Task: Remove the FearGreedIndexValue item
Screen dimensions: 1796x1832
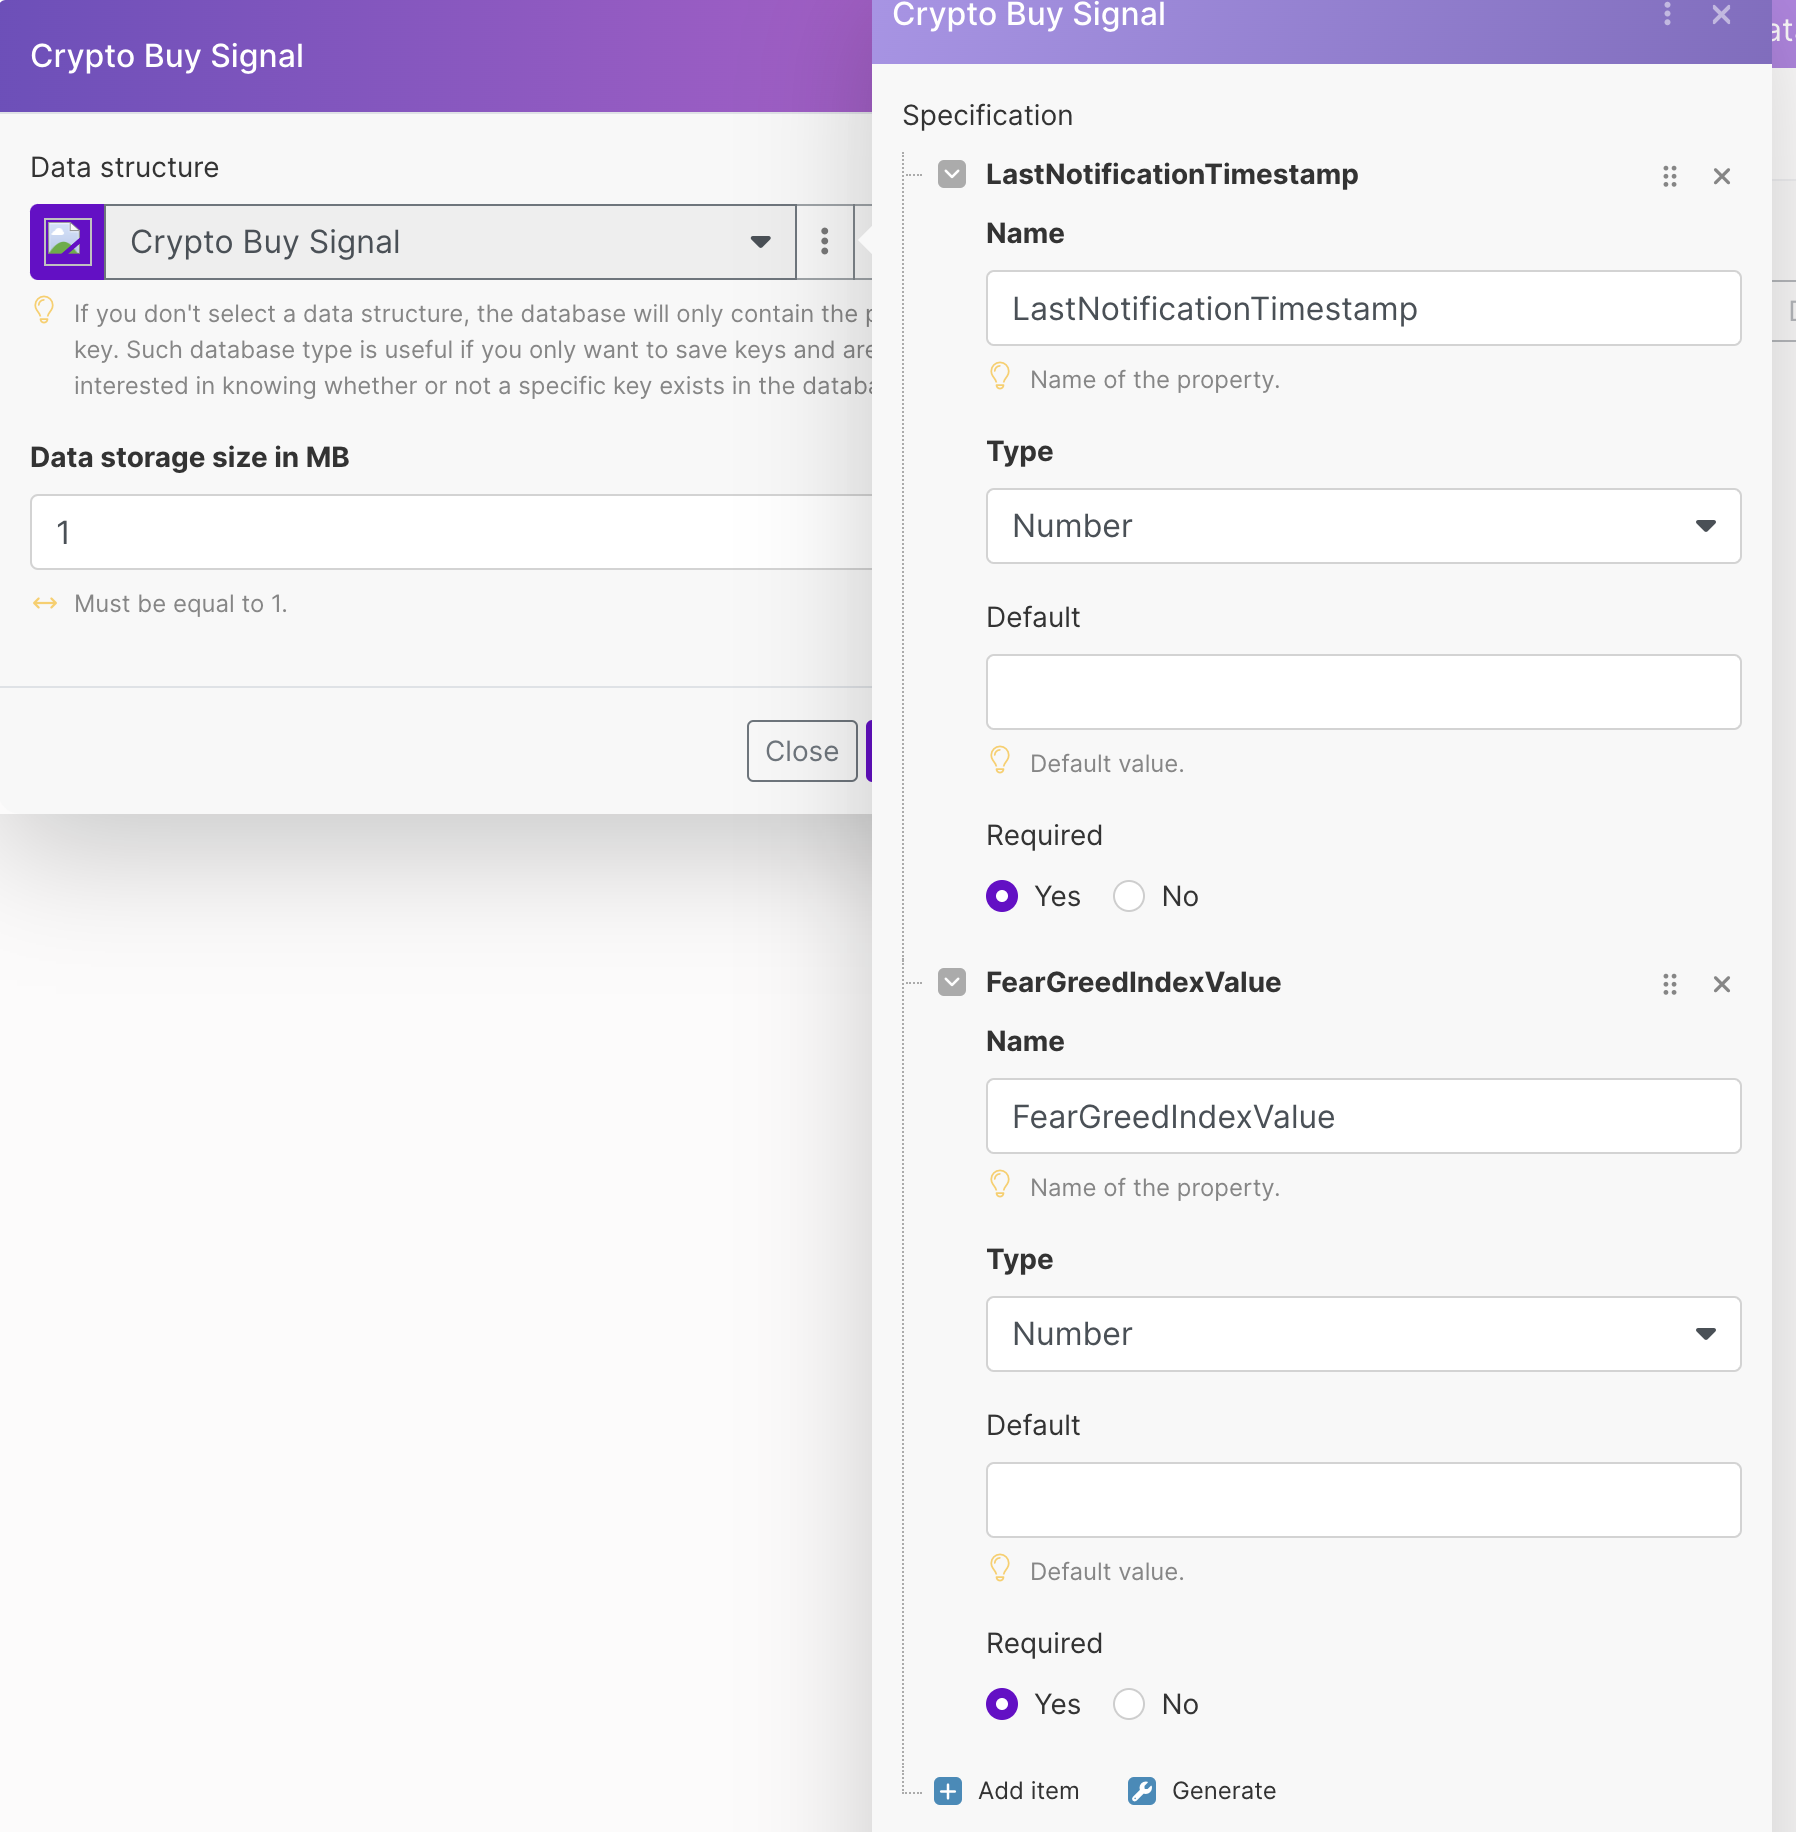Action: click(x=1721, y=985)
